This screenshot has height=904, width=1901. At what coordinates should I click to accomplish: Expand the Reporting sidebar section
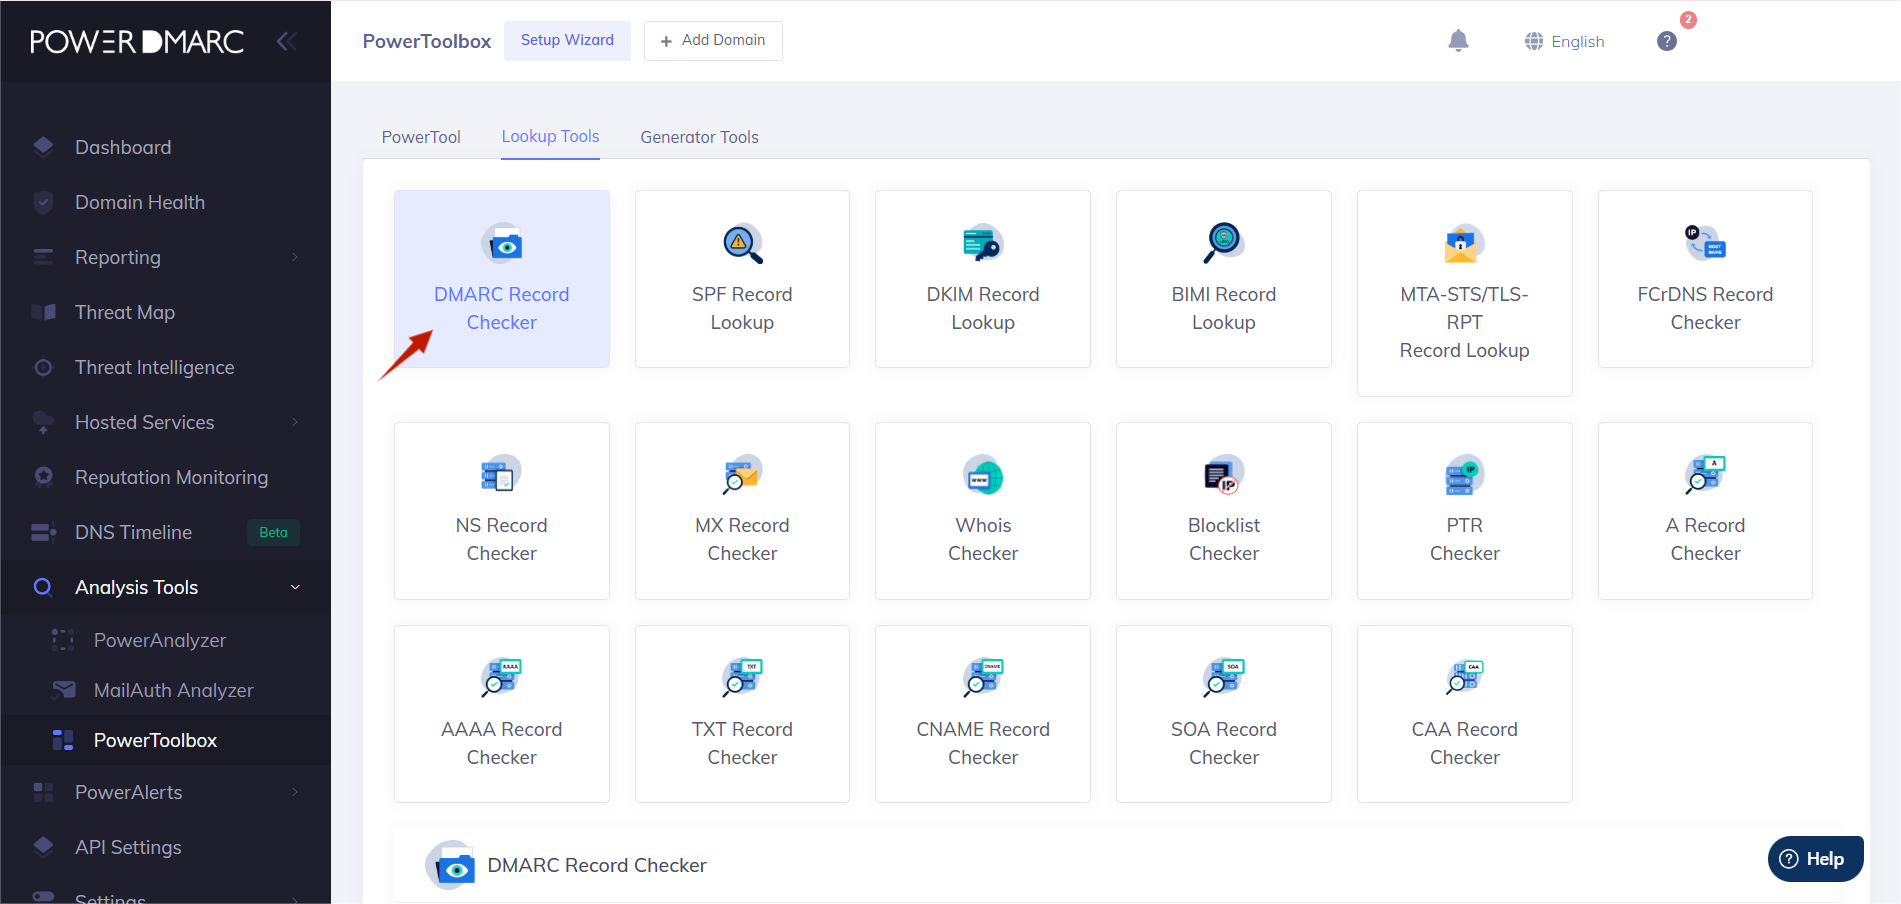point(117,257)
